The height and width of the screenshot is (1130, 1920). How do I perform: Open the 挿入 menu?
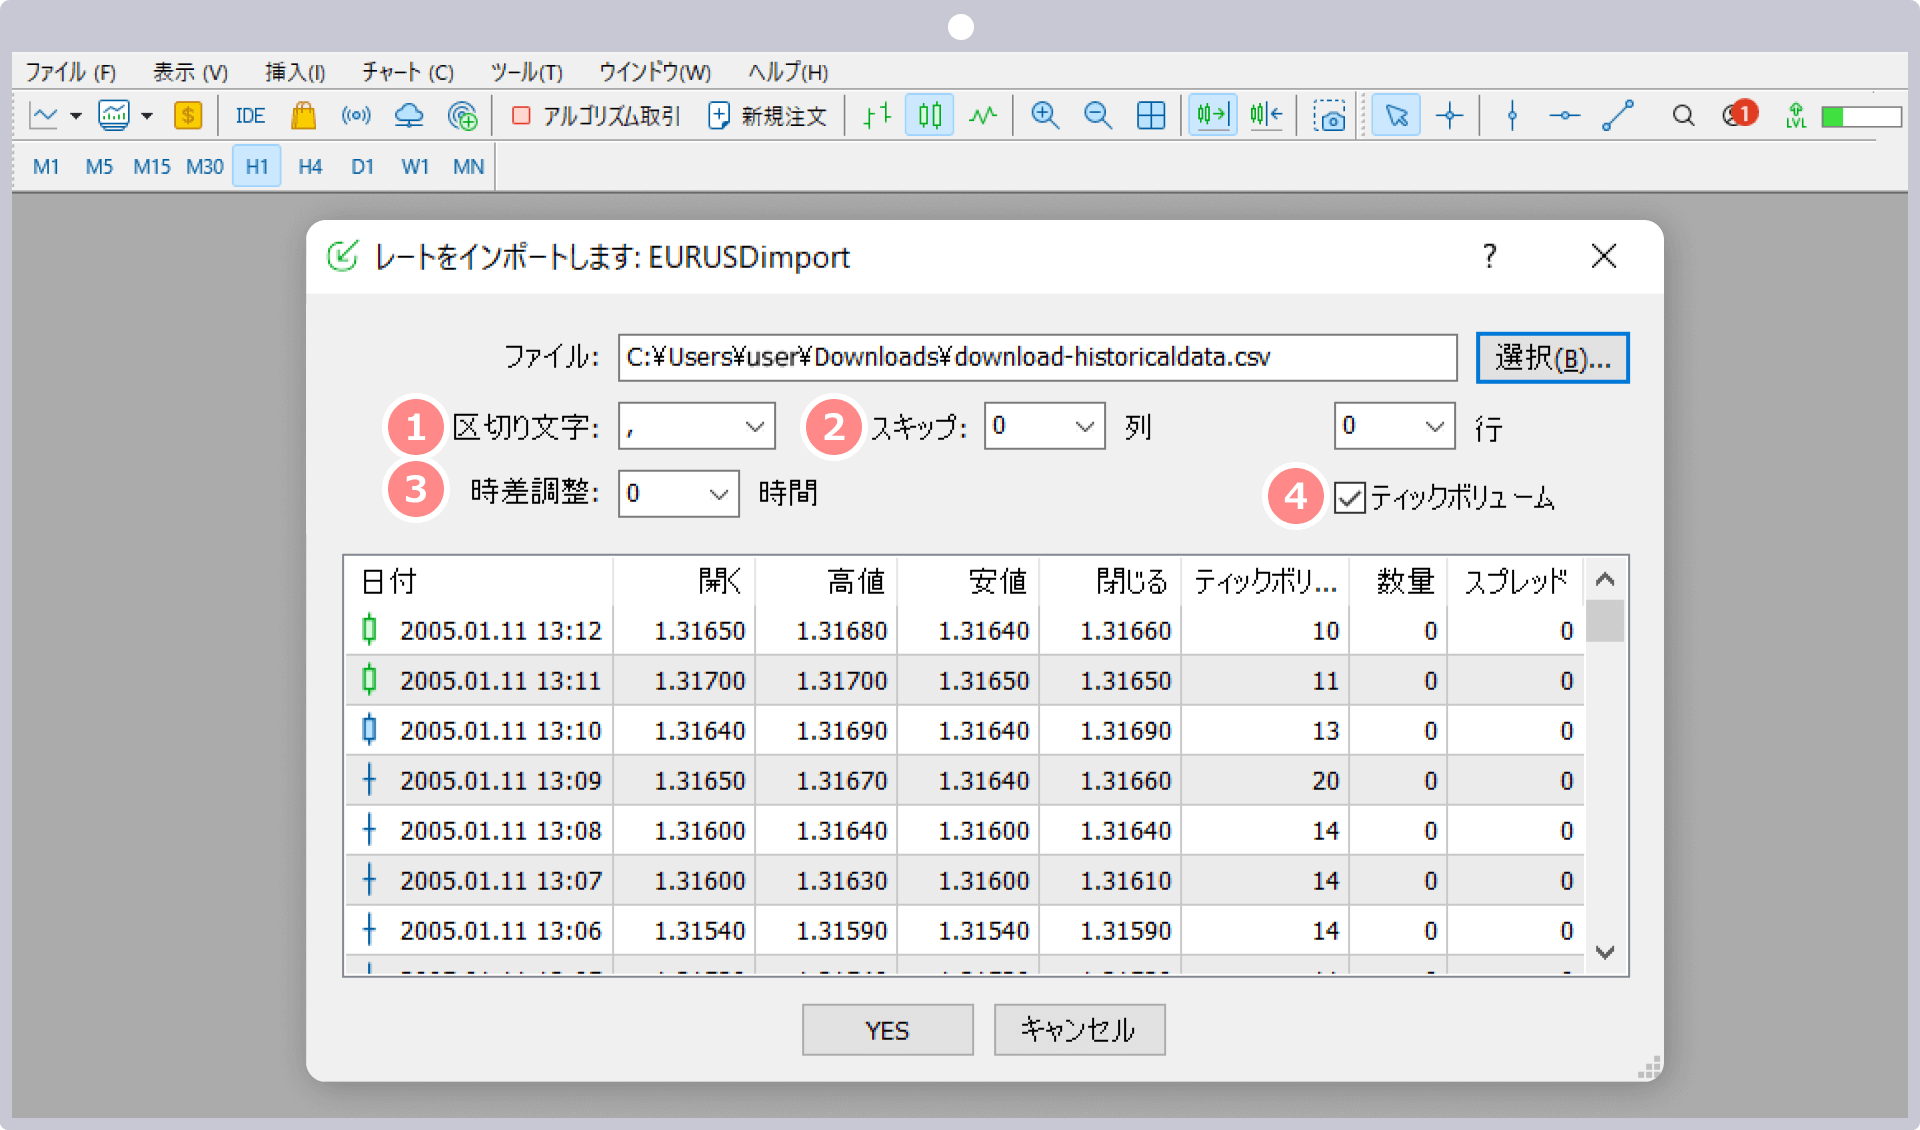(295, 72)
